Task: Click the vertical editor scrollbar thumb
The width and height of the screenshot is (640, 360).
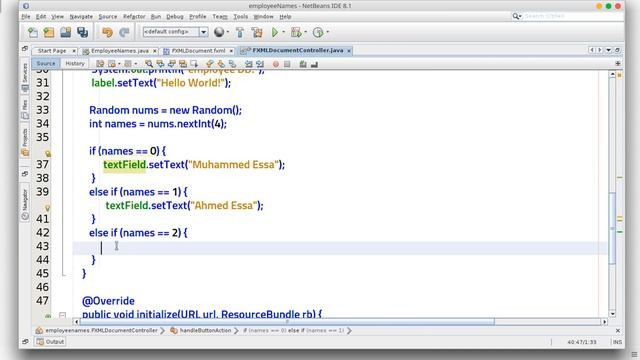Action: tap(612, 228)
